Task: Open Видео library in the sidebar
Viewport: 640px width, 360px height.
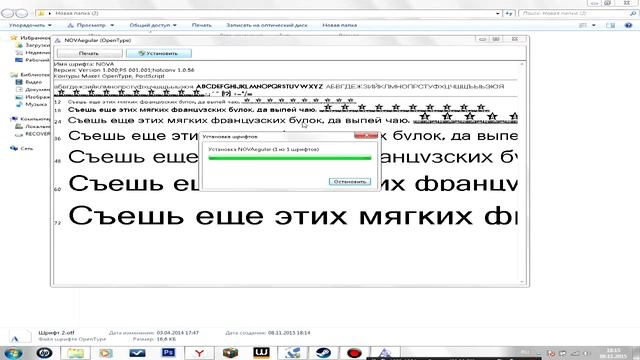Action: click(30, 82)
